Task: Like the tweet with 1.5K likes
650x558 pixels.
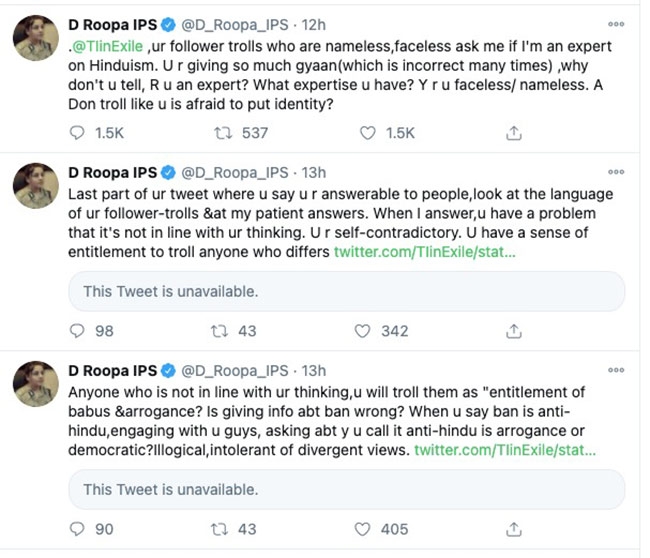Action: click(x=367, y=133)
